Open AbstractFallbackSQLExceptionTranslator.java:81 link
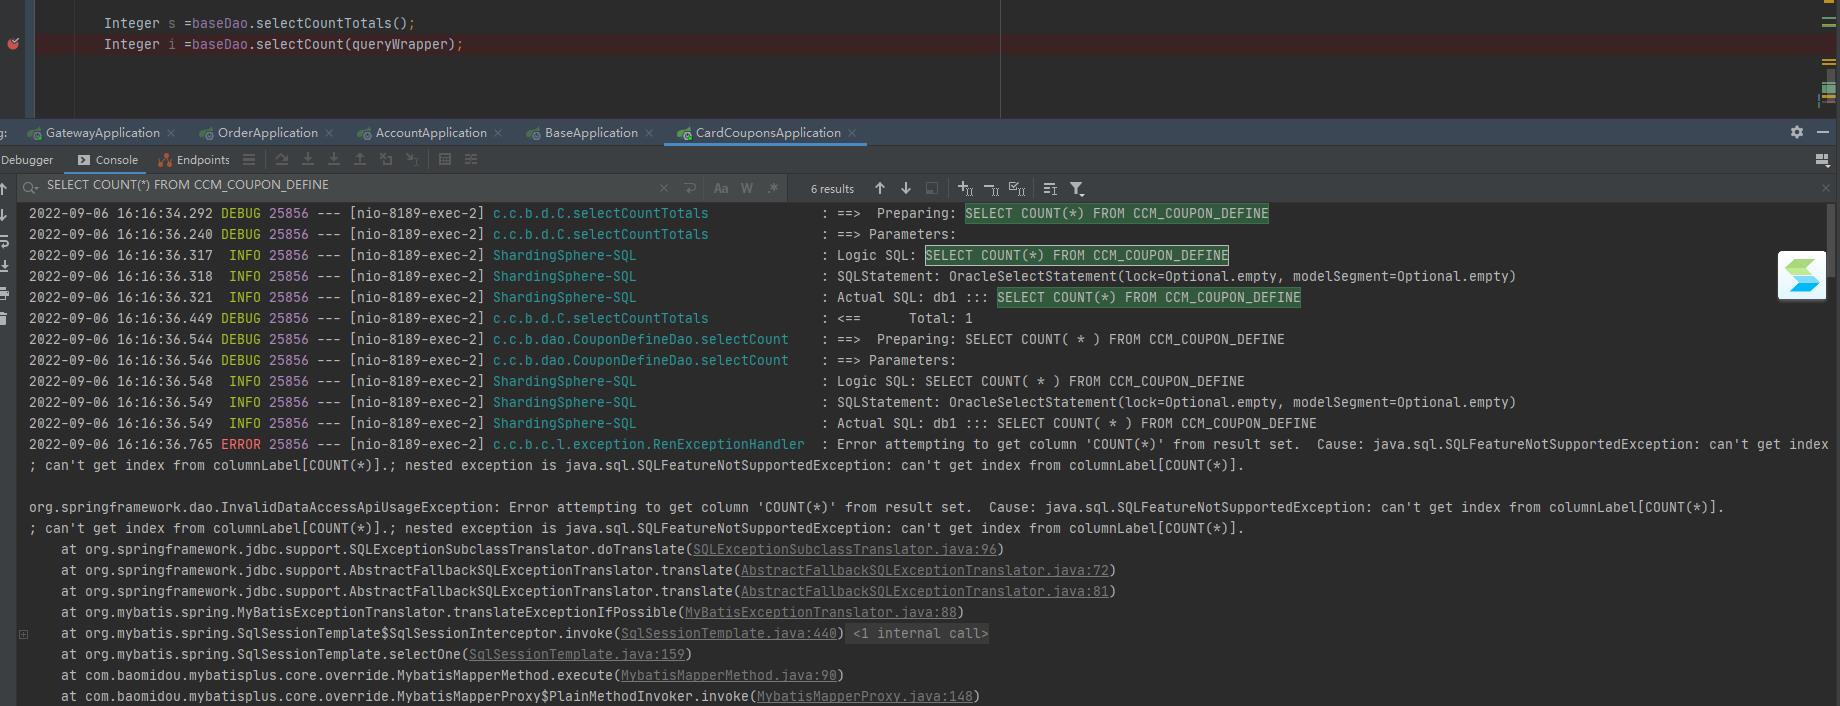The height and width of the screenshot is (706, 1840). coord(925,591)
